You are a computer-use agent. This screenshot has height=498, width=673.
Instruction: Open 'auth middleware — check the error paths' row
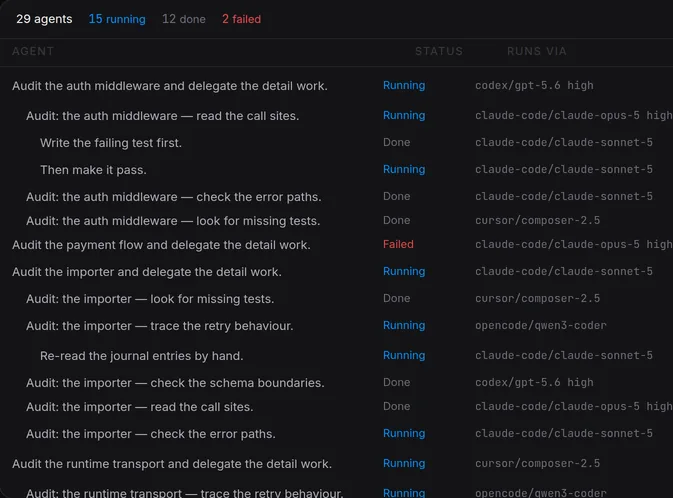tap(336, 197)
